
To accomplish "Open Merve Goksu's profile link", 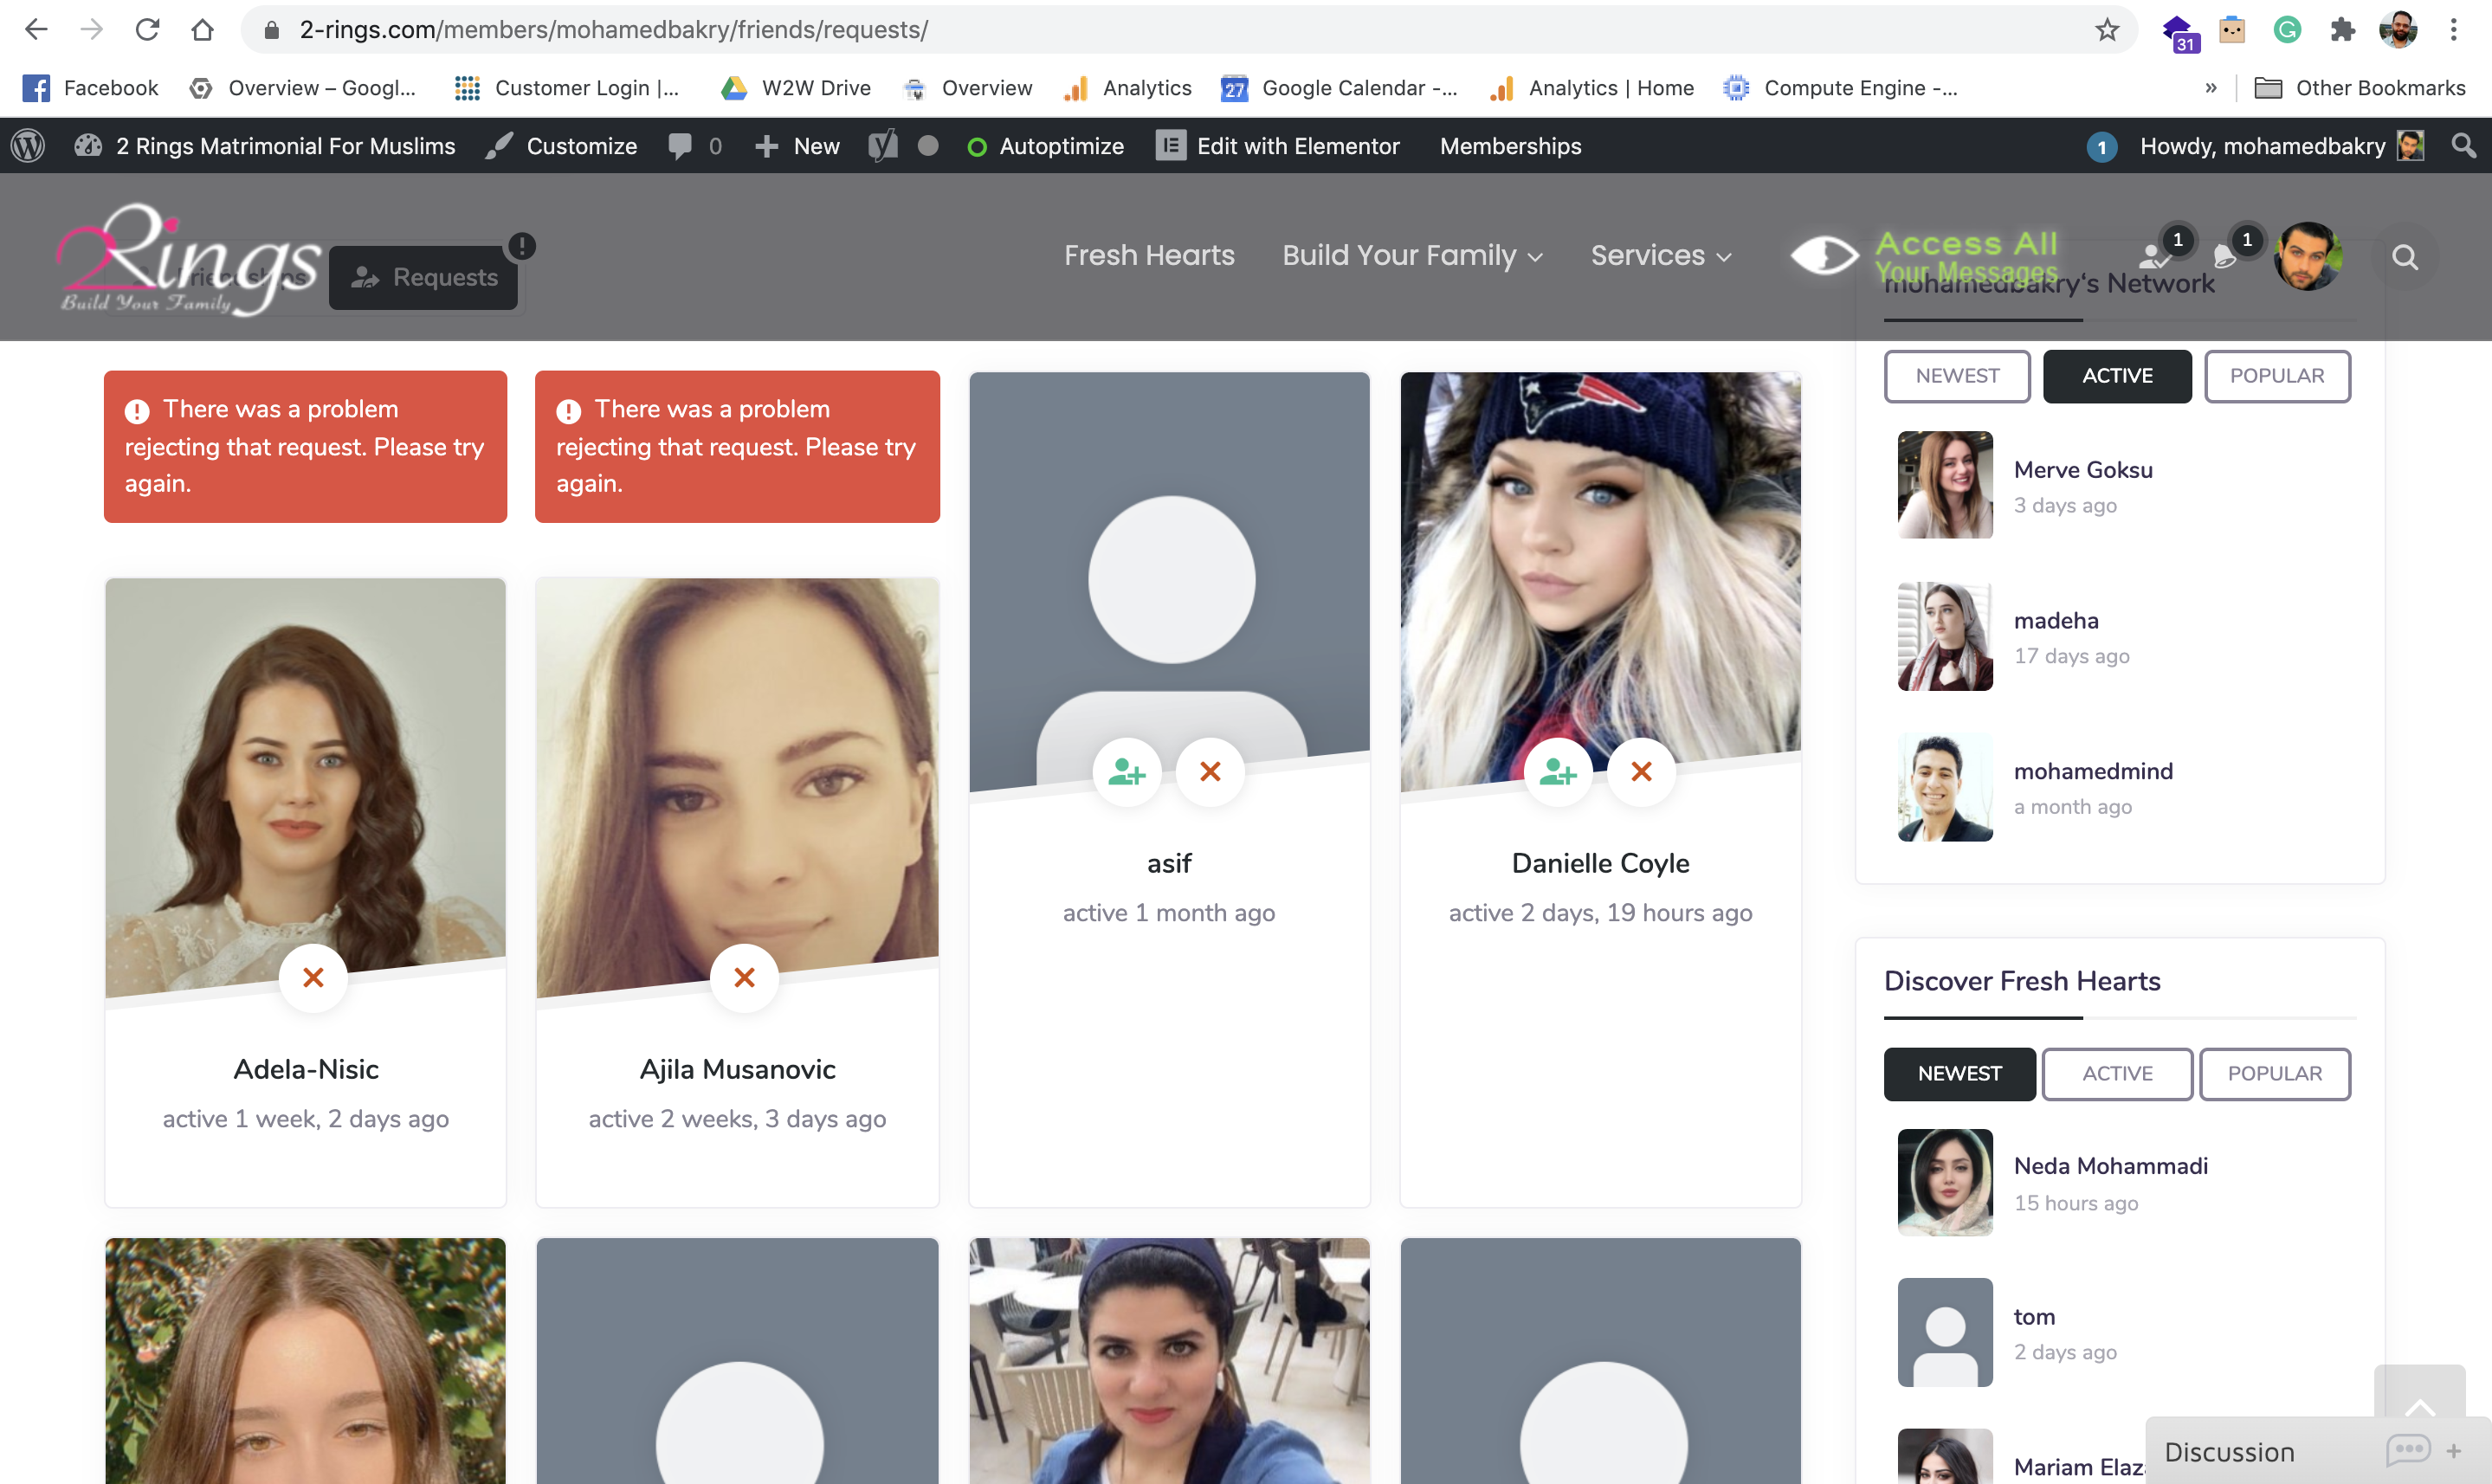I will pyautogui.click(x=2083, y=469).
